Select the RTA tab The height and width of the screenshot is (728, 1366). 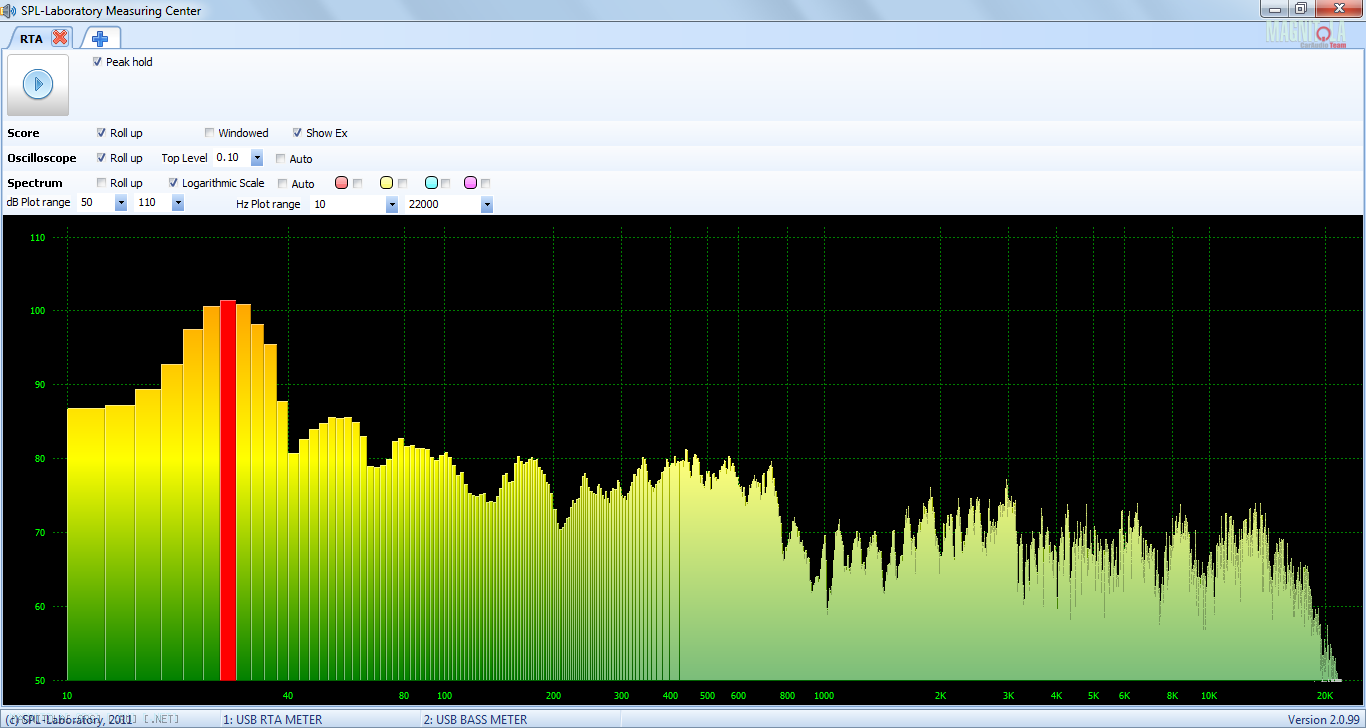point(31,38)
